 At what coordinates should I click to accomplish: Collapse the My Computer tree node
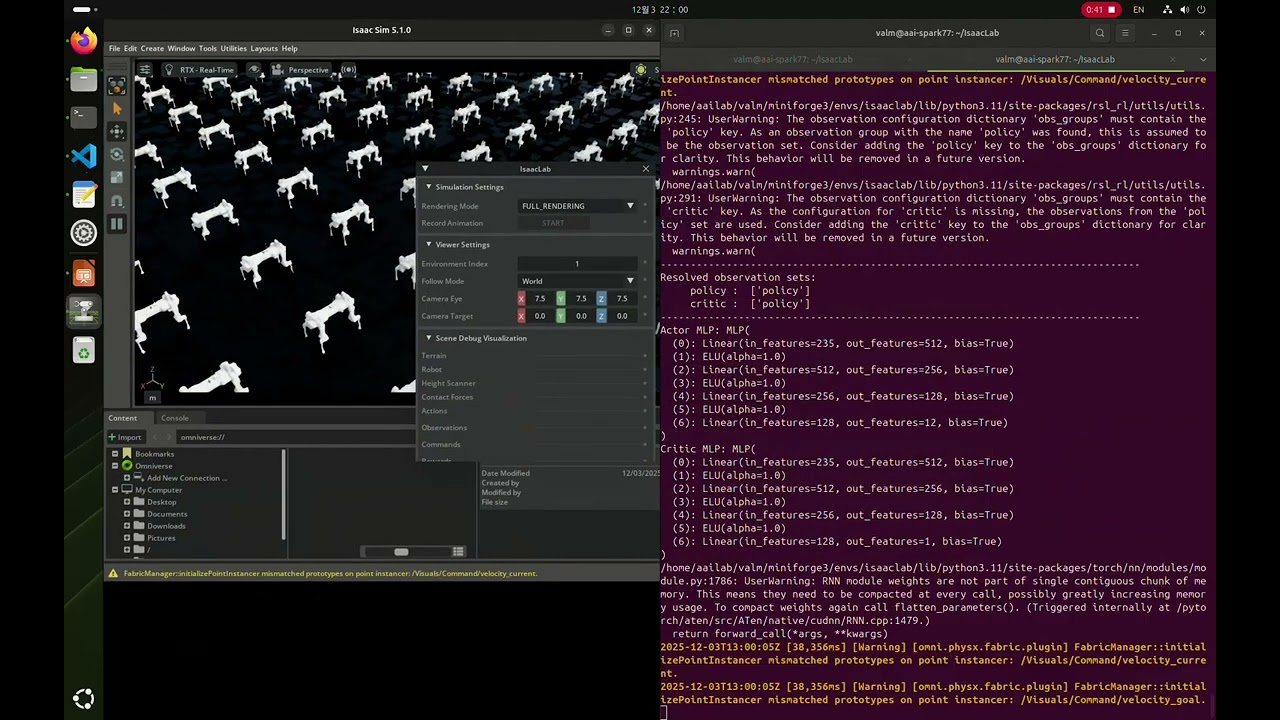click(115, 490)
